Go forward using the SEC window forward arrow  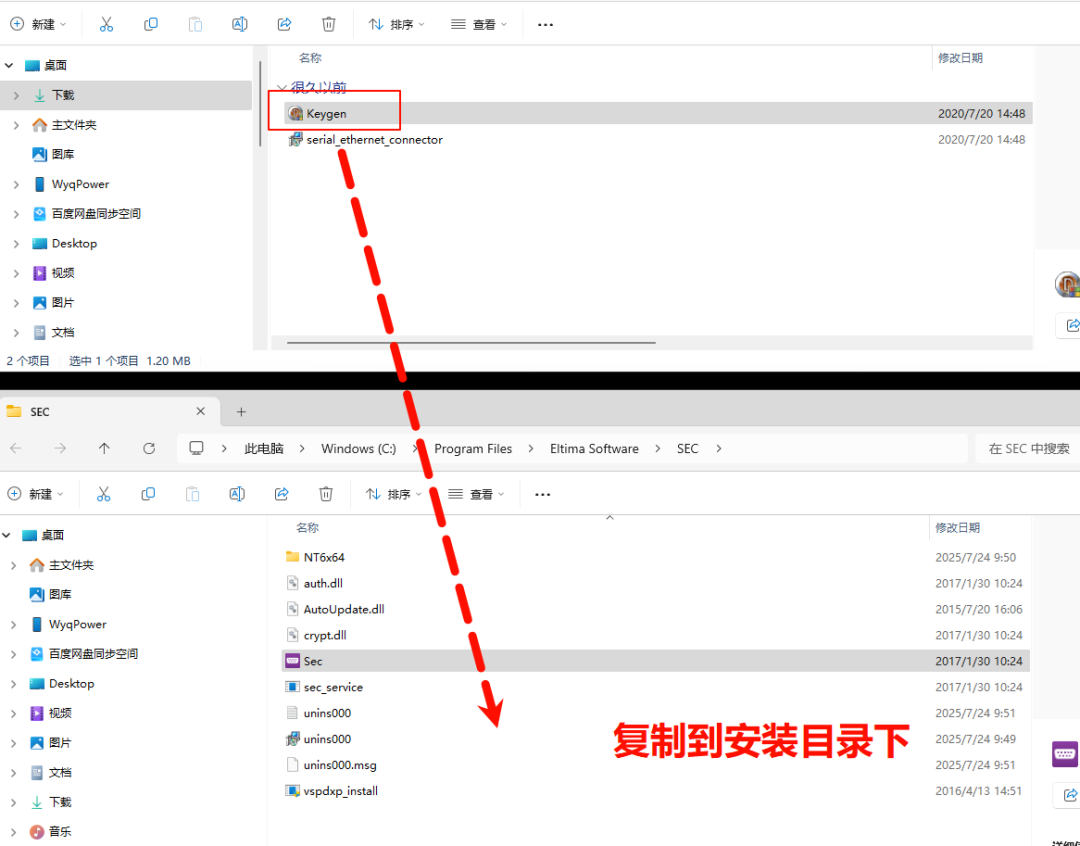pyautogui.click(x=60, y=448)
